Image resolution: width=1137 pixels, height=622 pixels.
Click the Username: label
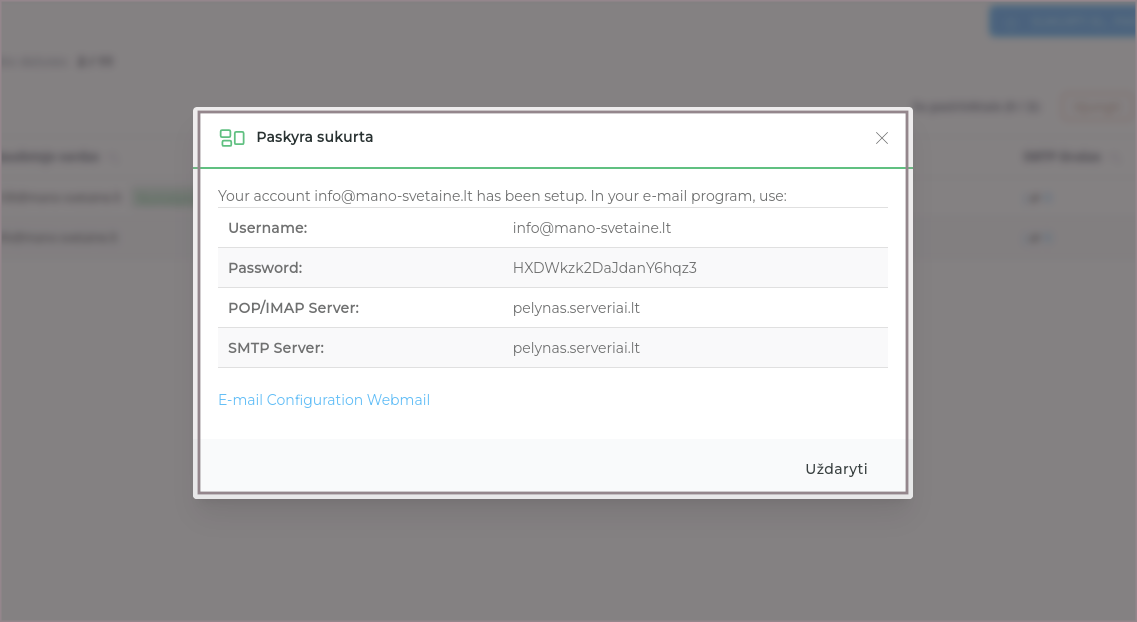point(267,228)
